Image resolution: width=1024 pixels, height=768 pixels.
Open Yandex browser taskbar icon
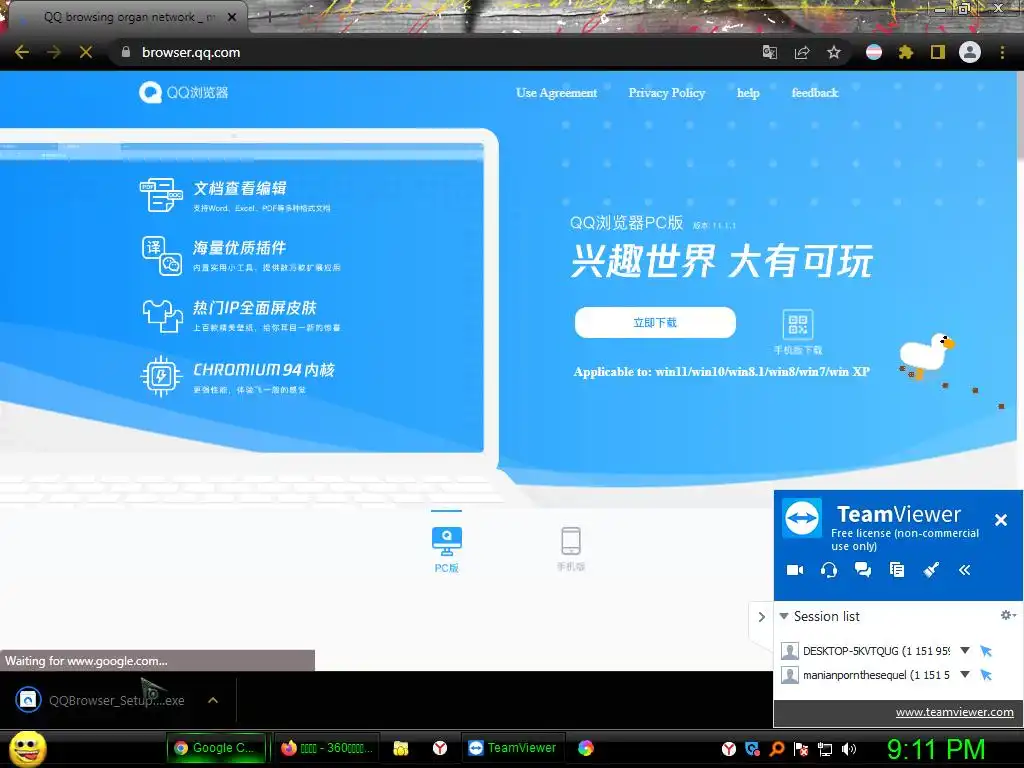[440, 748]
